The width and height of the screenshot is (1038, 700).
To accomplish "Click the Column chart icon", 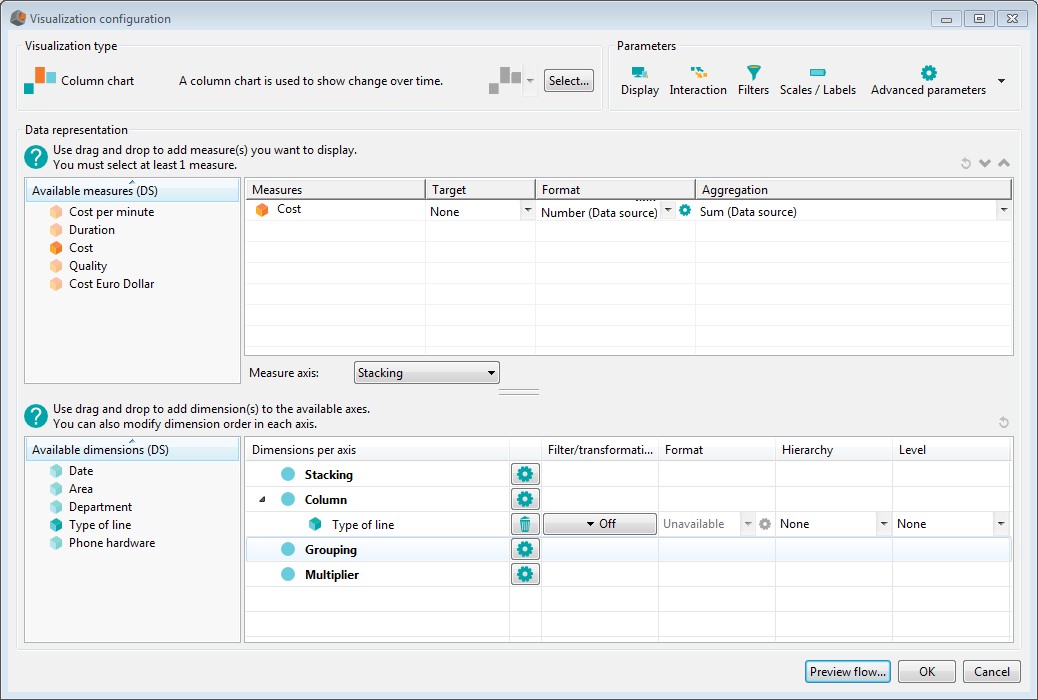I will tap(40, 80).
